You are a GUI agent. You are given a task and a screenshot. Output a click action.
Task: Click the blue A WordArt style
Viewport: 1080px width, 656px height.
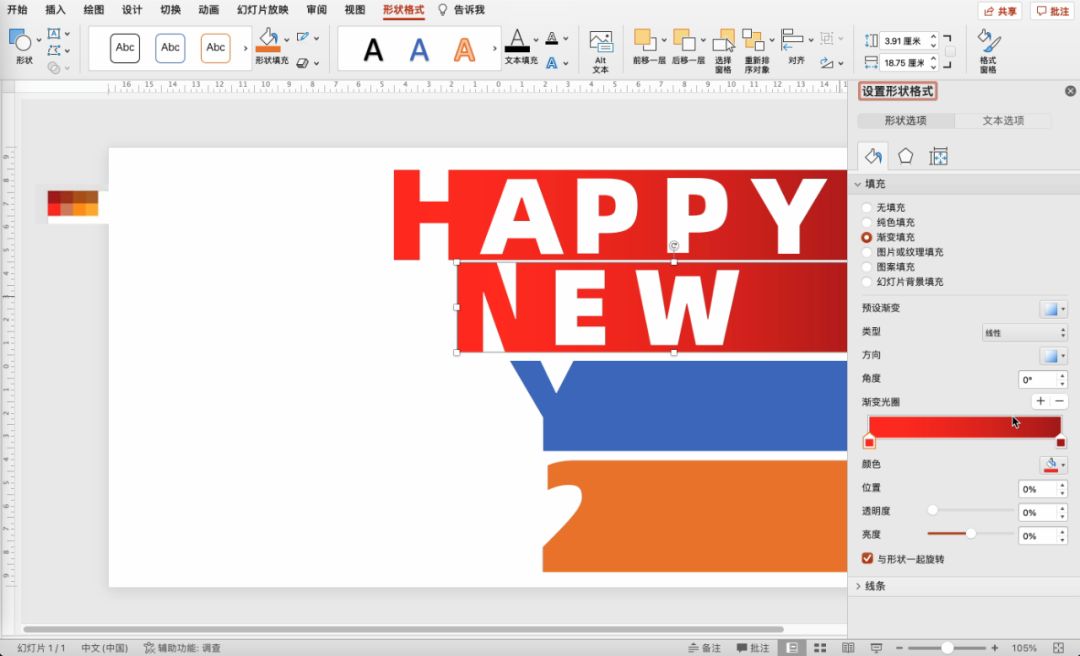pos(419,50)
